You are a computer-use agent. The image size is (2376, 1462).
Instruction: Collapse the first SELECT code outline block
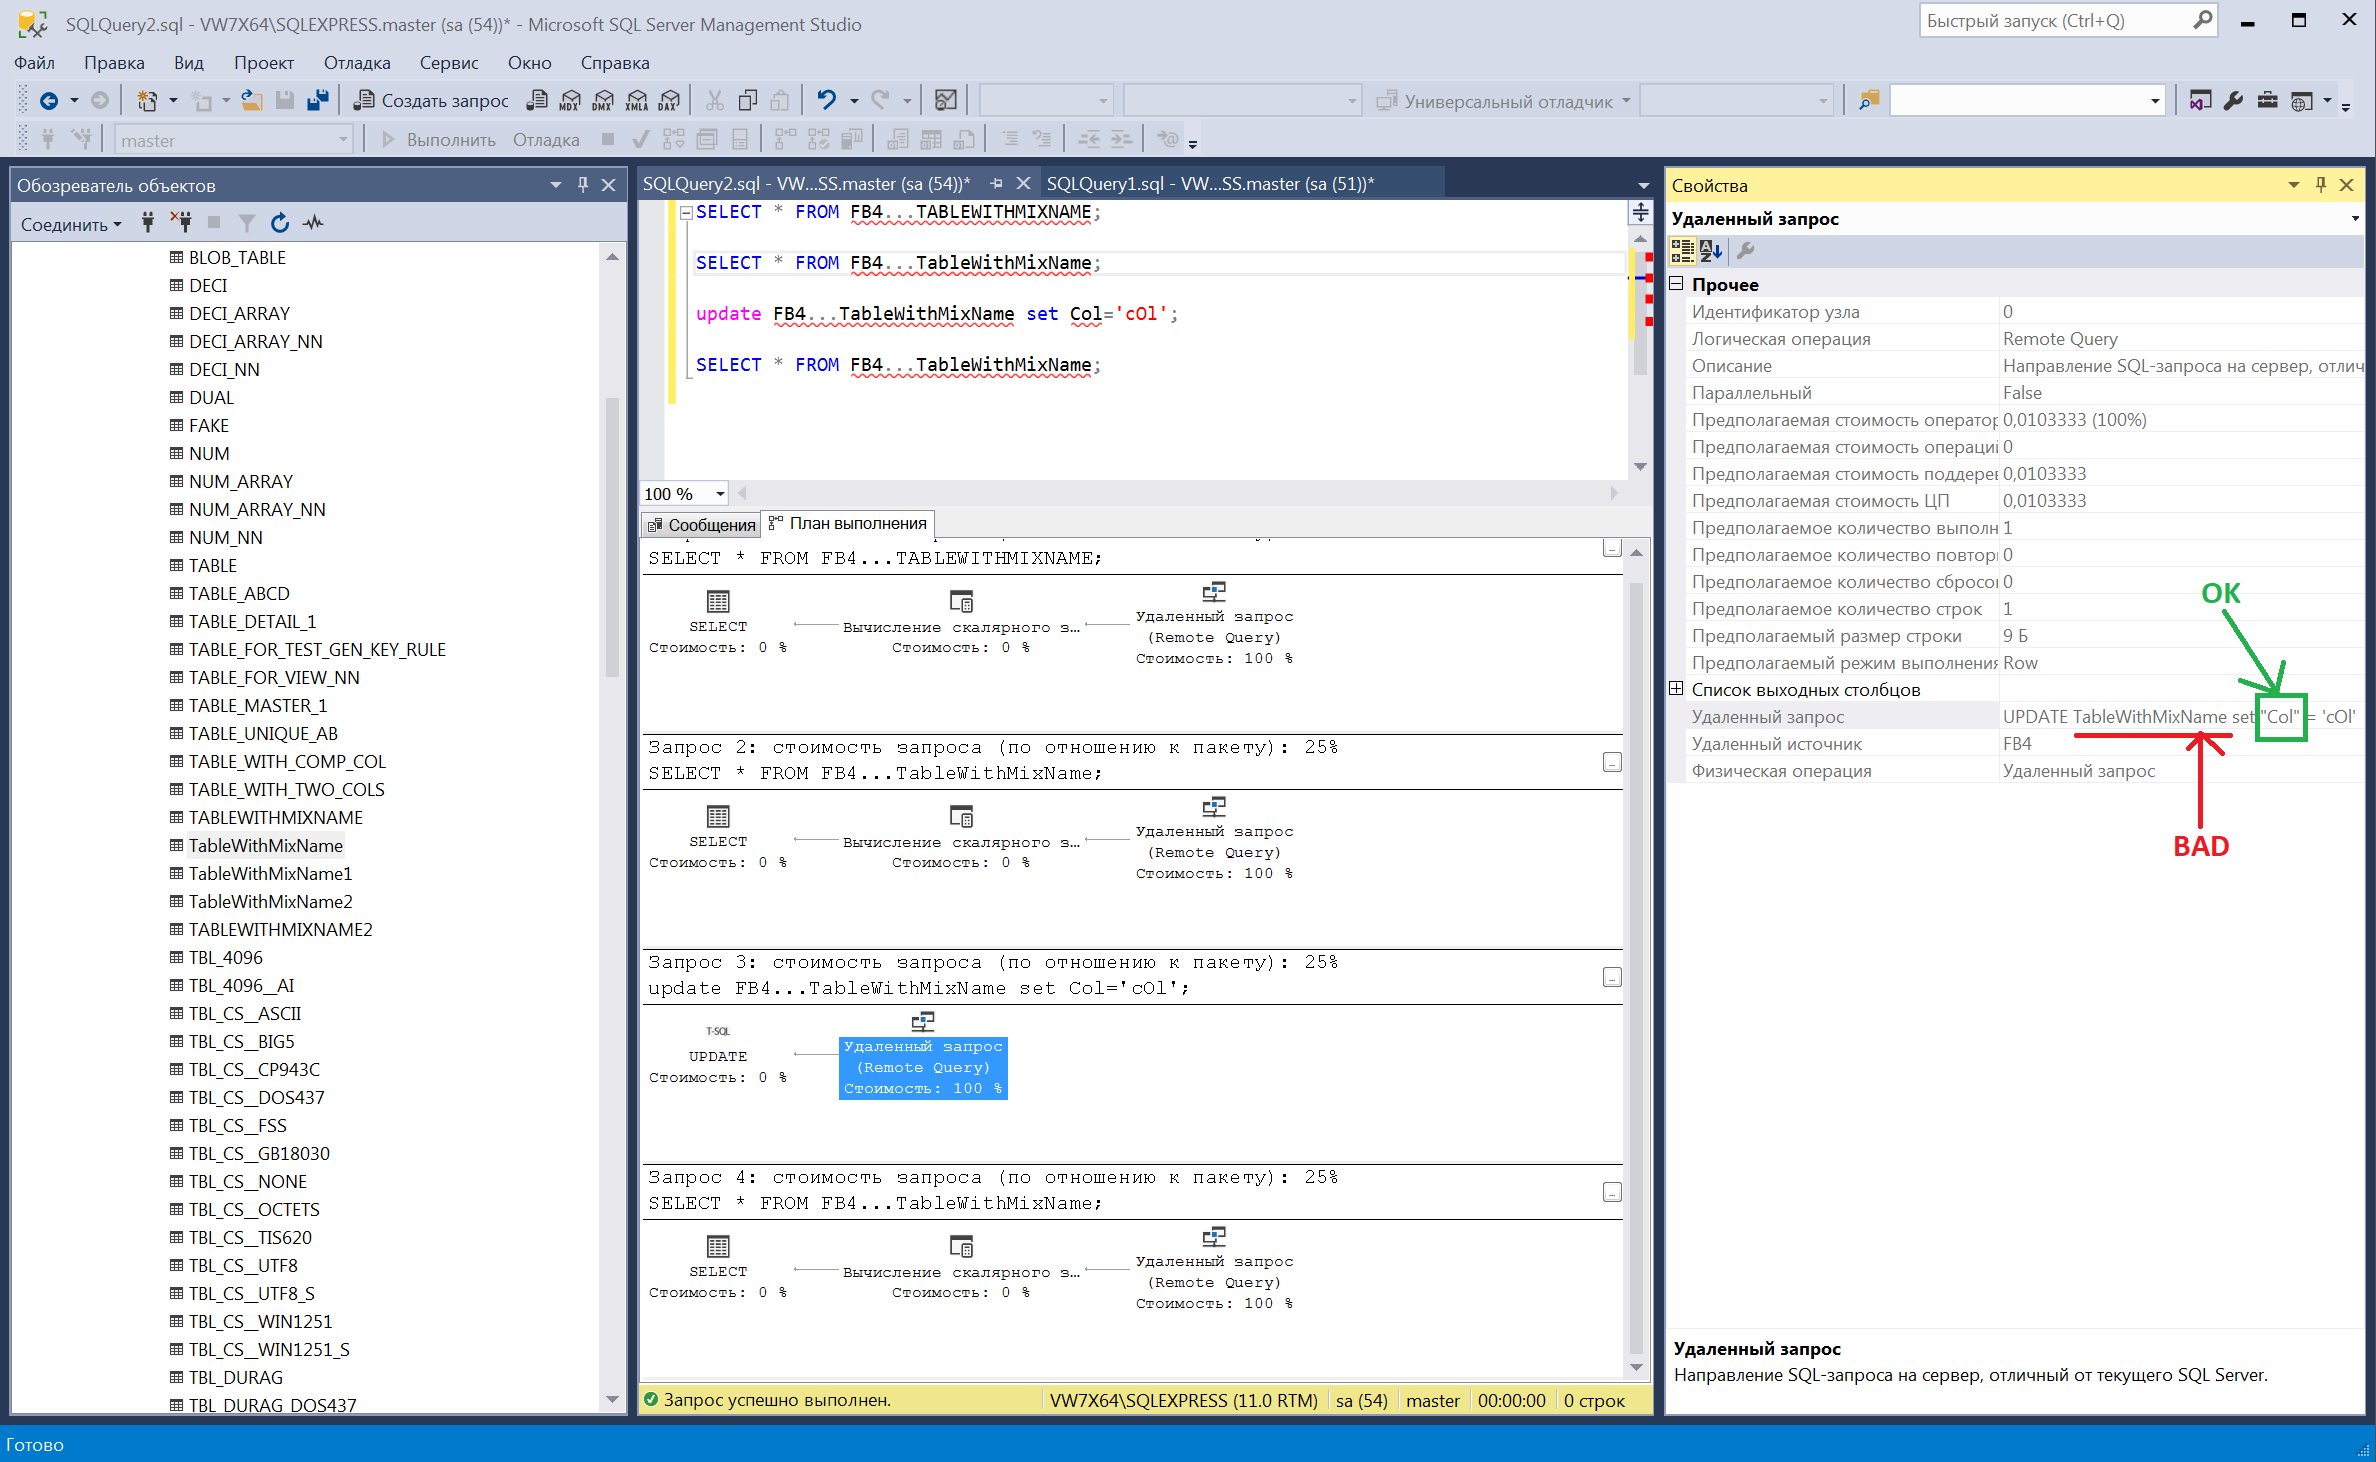[x=686, y=212]
